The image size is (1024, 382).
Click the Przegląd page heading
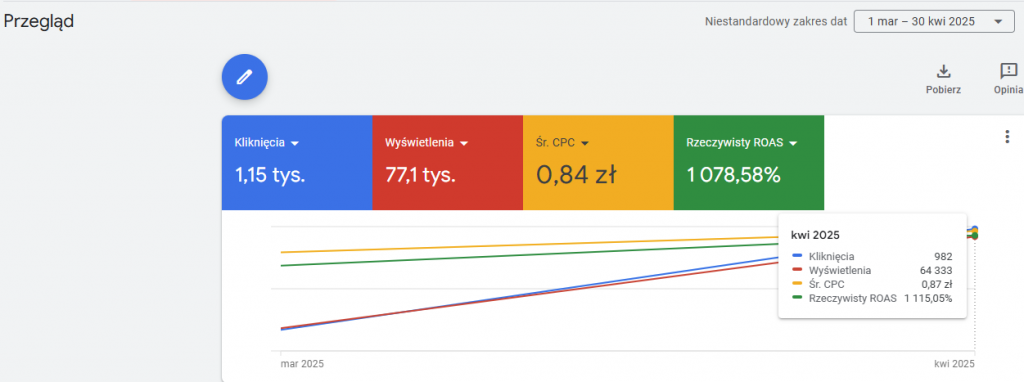(39, 21)
